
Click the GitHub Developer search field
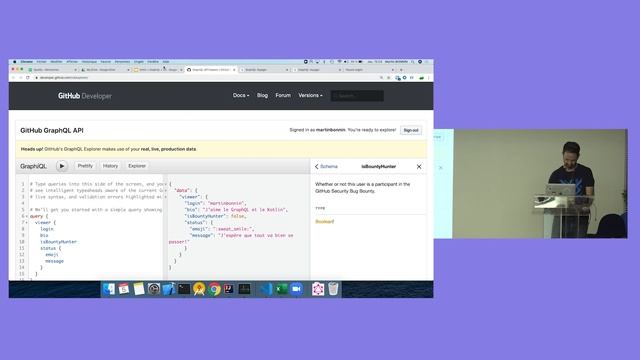coord(357,96)
